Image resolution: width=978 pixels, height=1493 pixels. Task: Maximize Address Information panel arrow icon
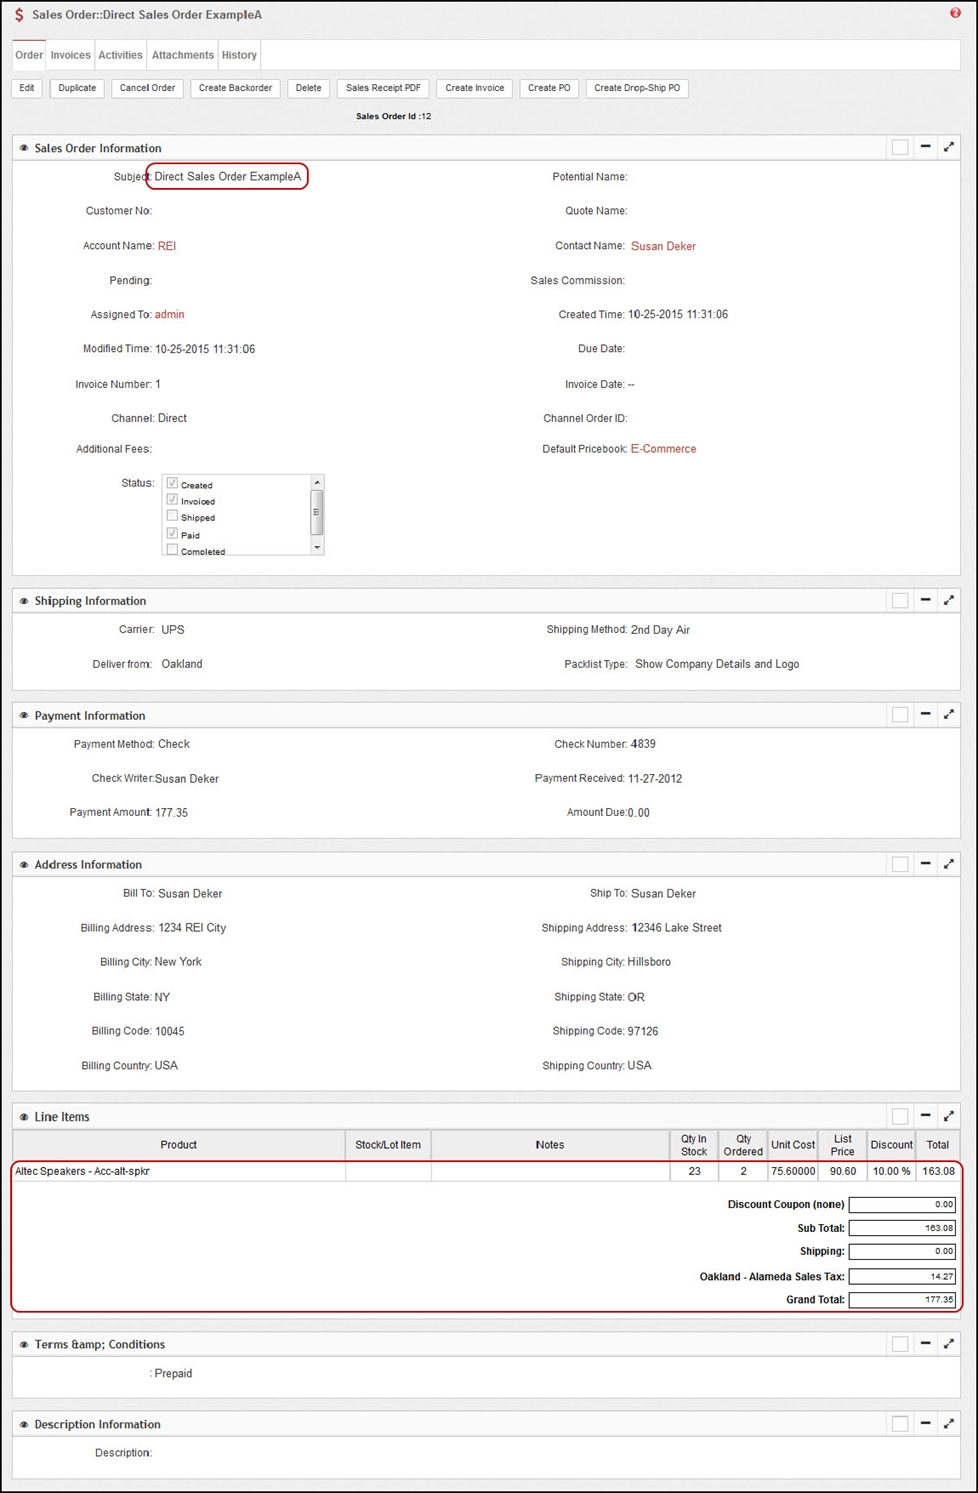(949, 863)
